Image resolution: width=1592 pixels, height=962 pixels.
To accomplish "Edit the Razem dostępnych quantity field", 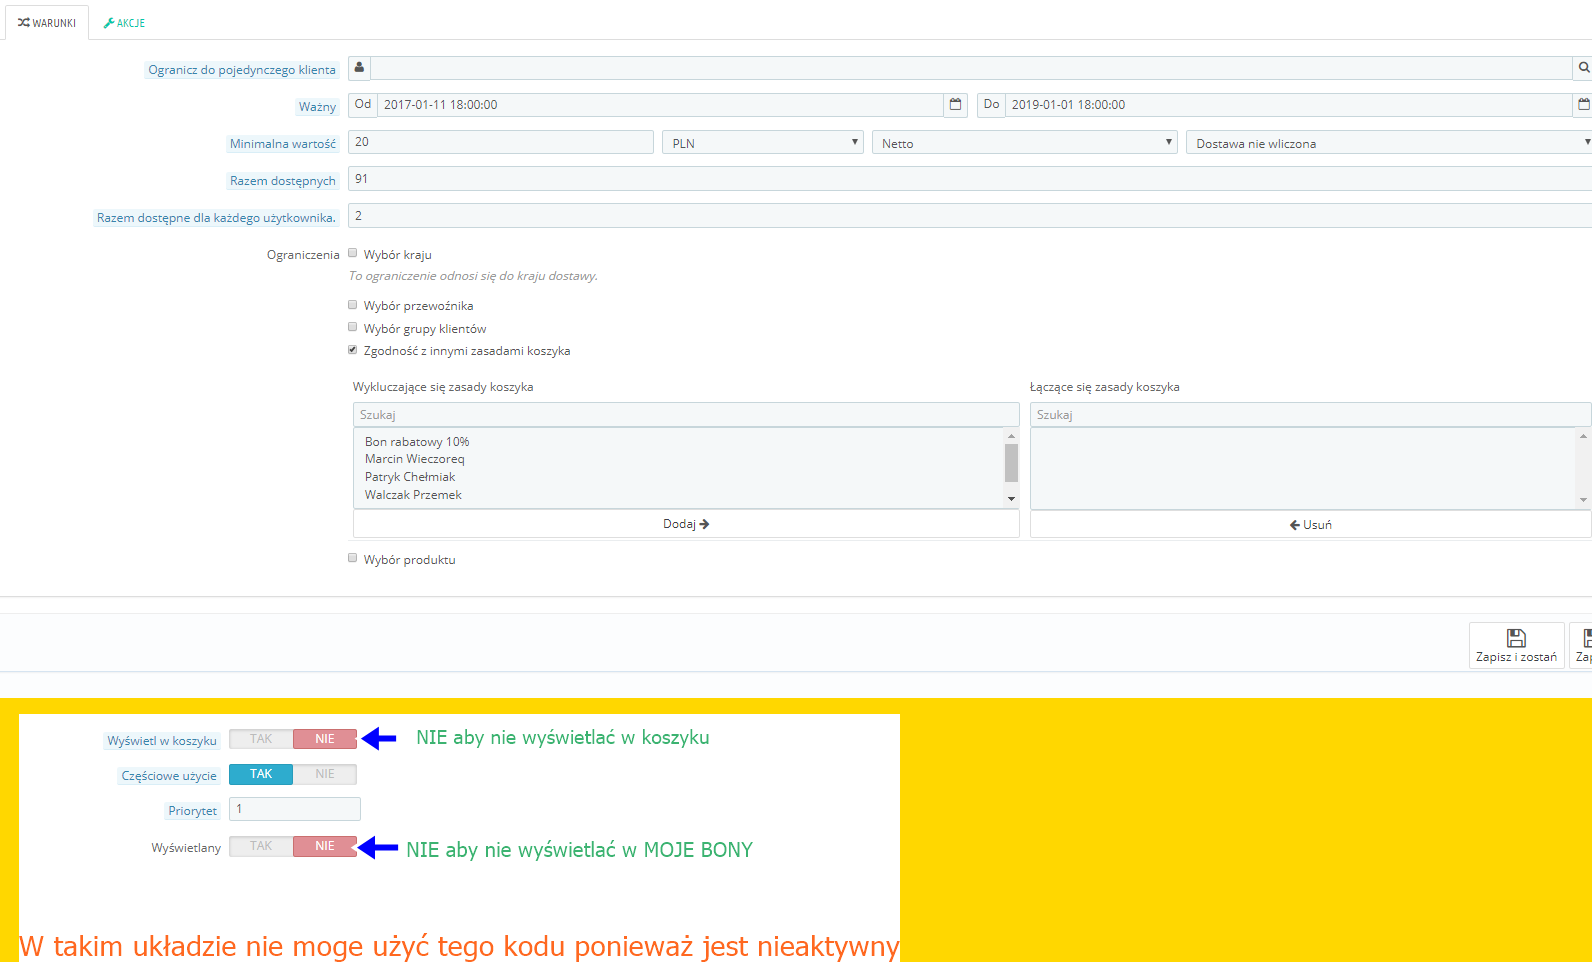I will click(970, 179).
